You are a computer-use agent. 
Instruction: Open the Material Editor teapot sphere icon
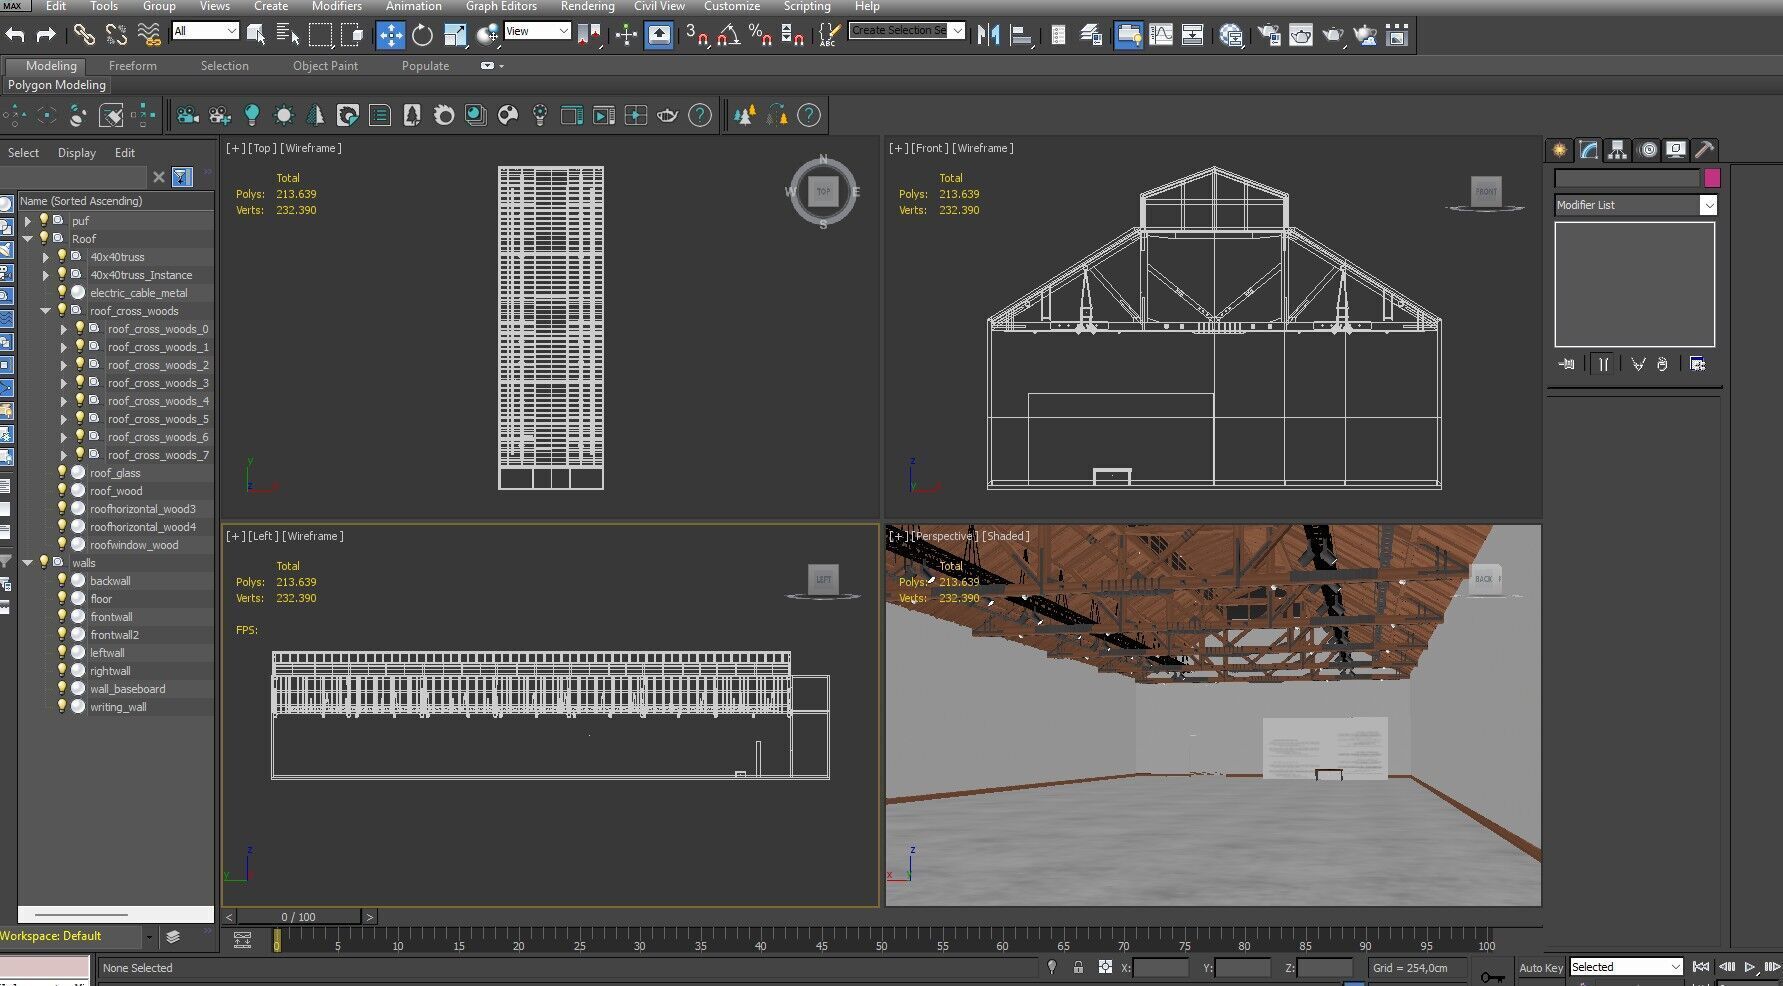pyautogui.click(x=1231, y=36)
